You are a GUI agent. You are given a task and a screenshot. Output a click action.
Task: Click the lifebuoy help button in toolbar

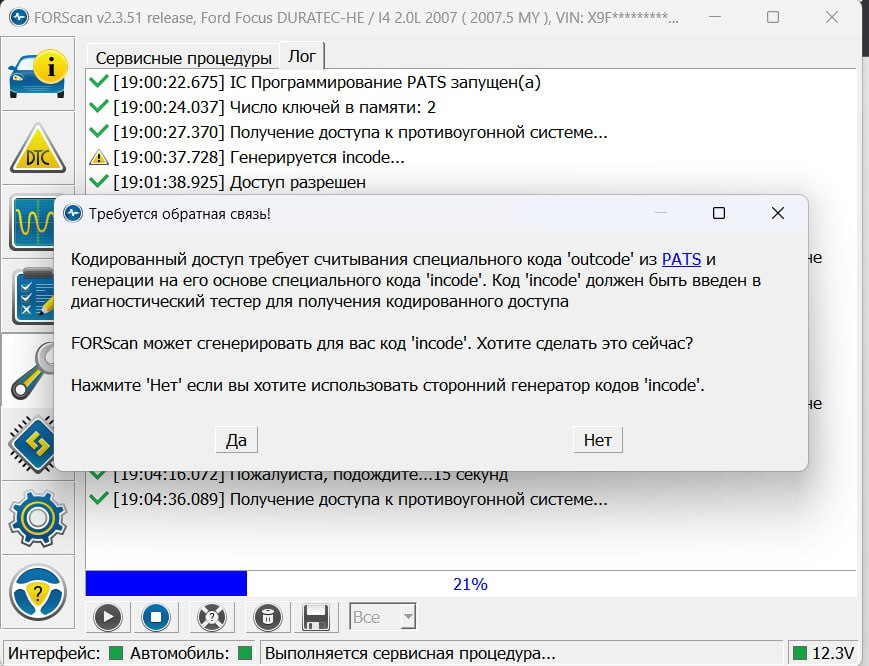pyautogui.click(x=212, y=617)
